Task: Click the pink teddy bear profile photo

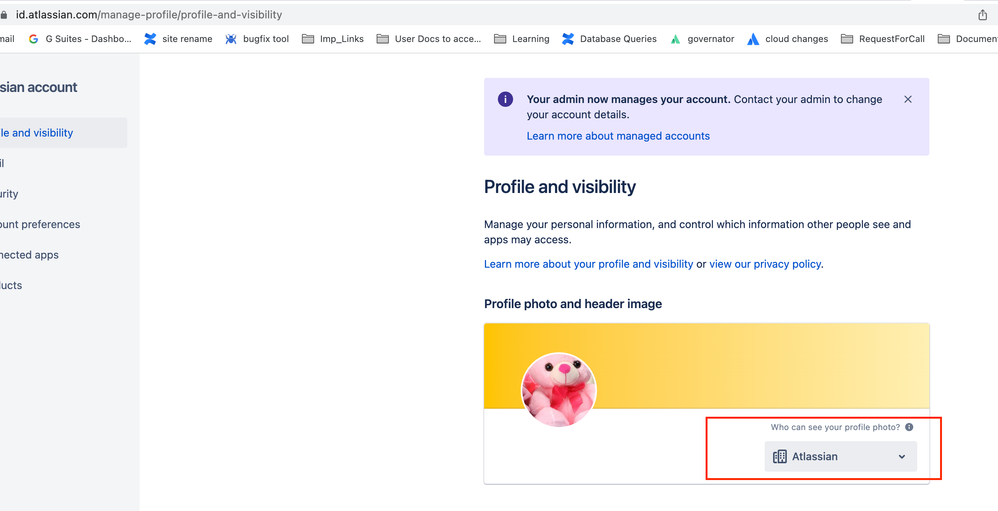Action: click(x=559, y=389)
